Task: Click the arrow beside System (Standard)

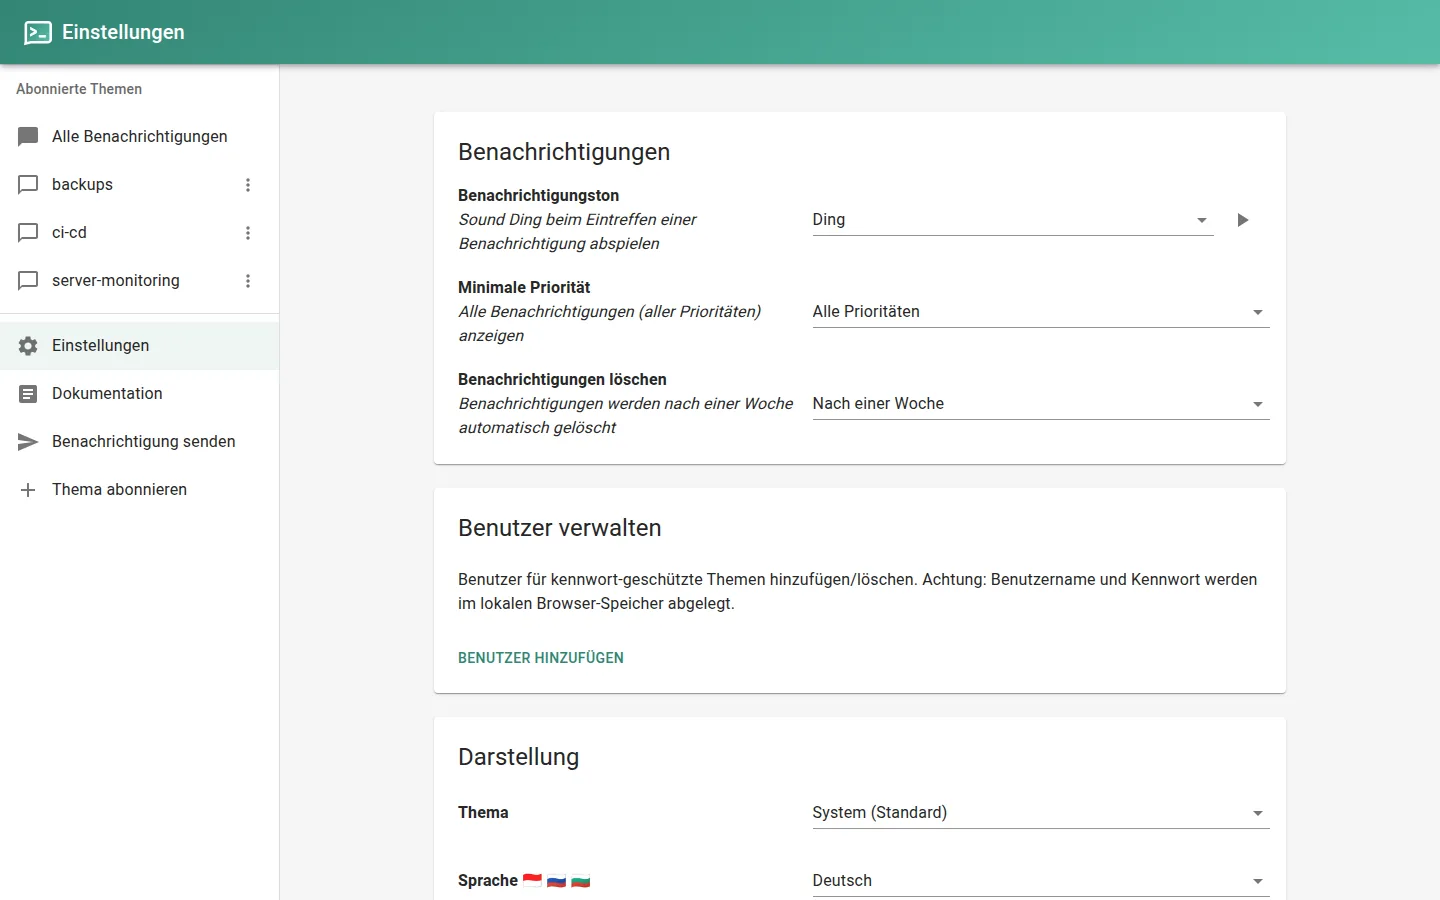Action: (x=1258, y=813)
